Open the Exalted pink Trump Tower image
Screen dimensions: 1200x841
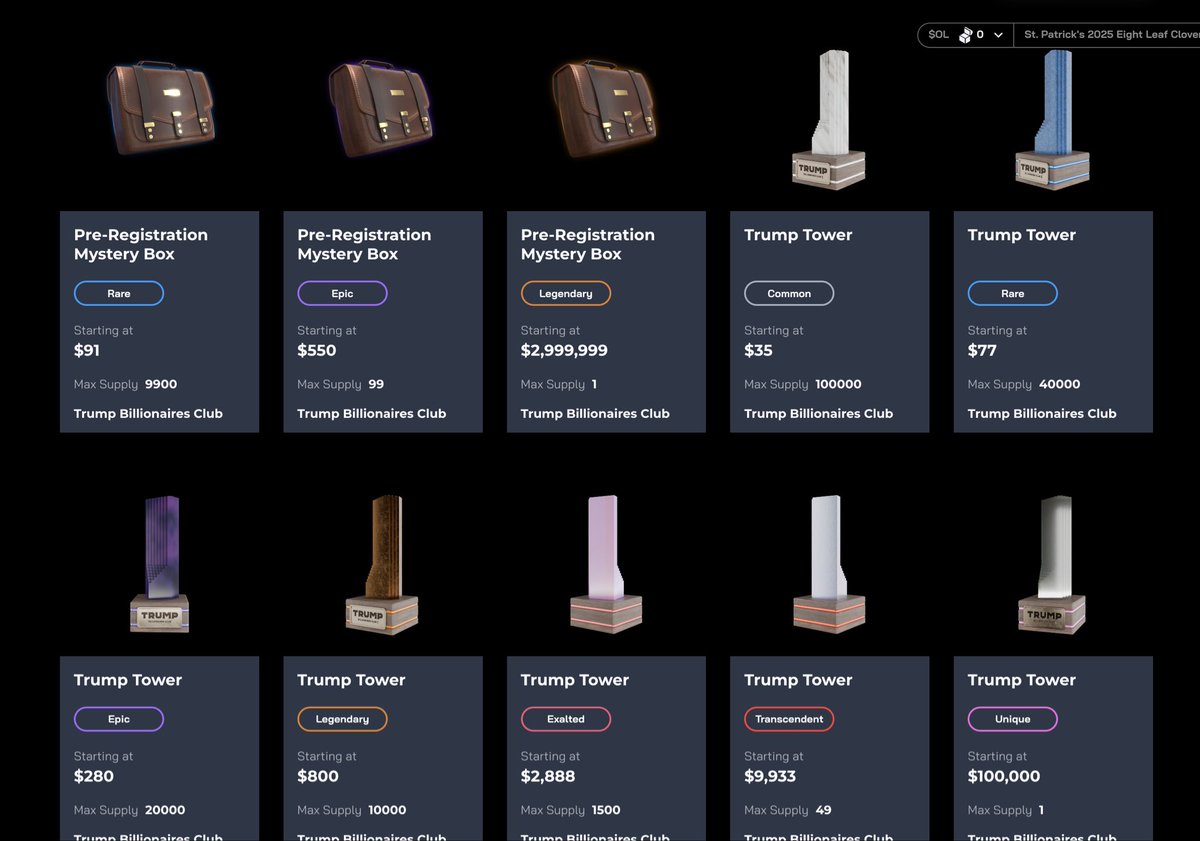pos(606,563)
